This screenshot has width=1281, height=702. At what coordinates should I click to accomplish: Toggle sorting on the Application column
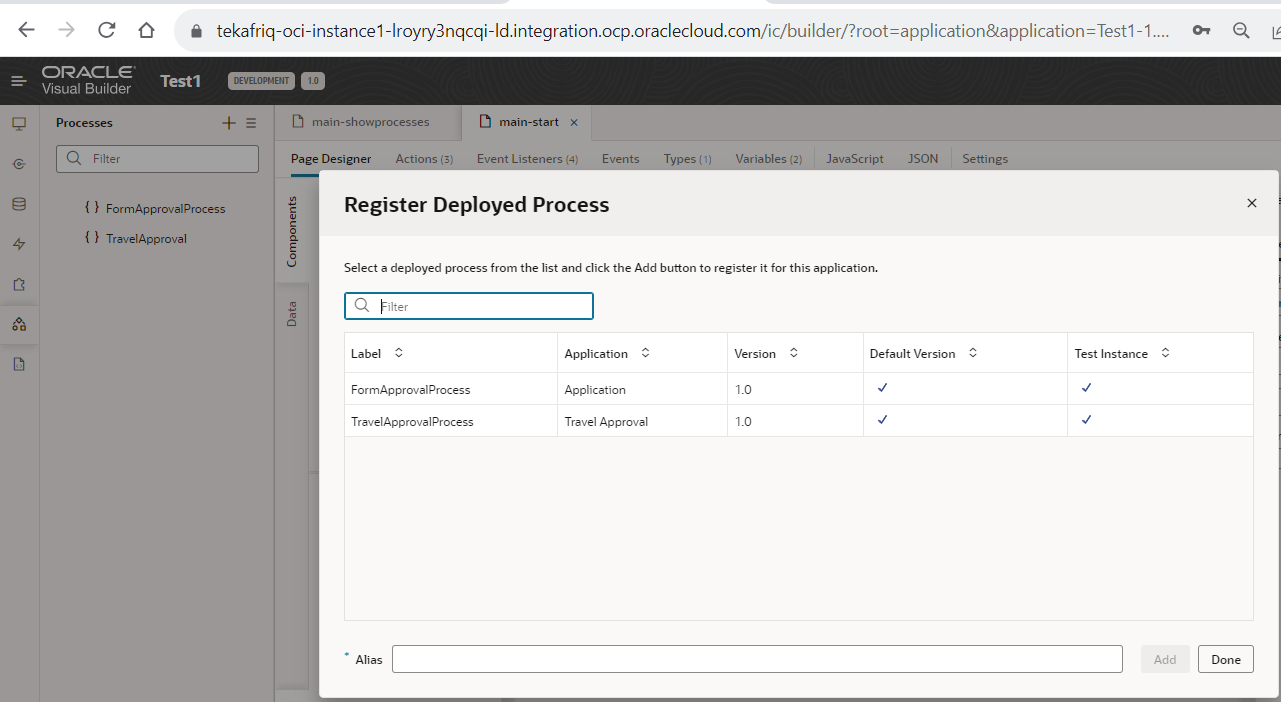coord(644,352)
